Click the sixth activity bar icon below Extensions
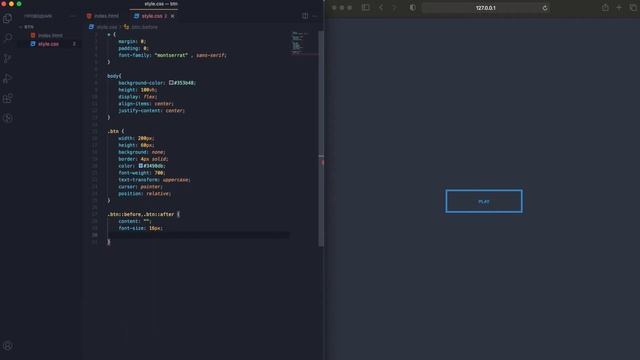The image size is (640, 360). point(7,118)
